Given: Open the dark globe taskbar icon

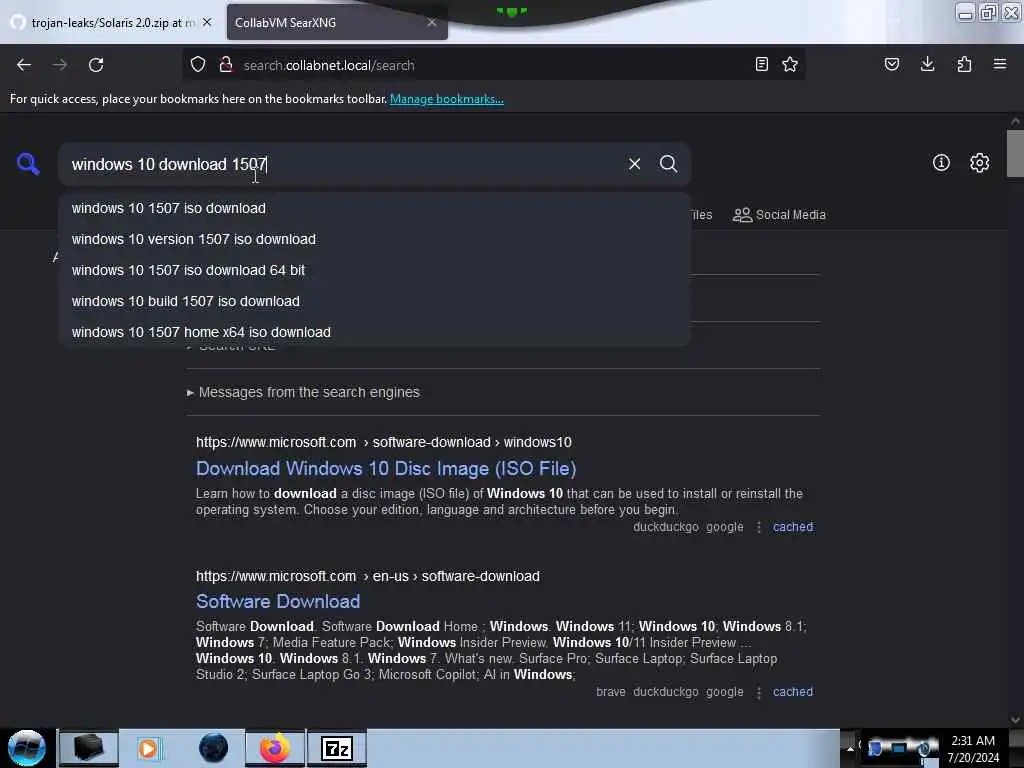Looking at the screenshot, I should [213, 748].
